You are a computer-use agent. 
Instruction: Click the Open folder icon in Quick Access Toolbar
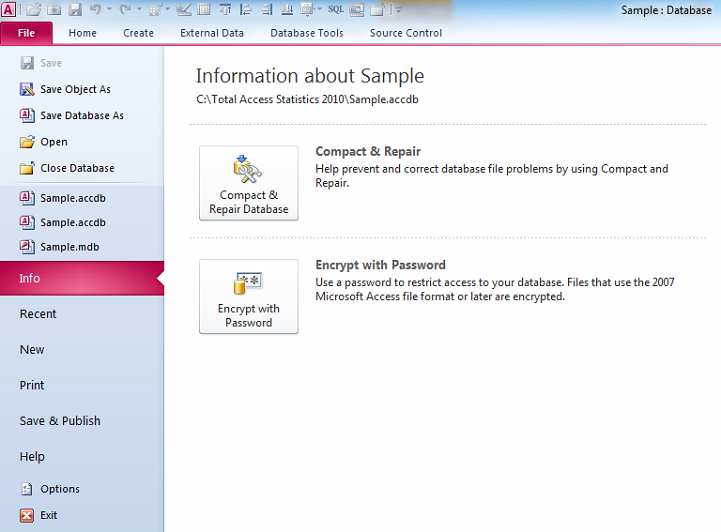pyautogui.click(x=33, y=9)
